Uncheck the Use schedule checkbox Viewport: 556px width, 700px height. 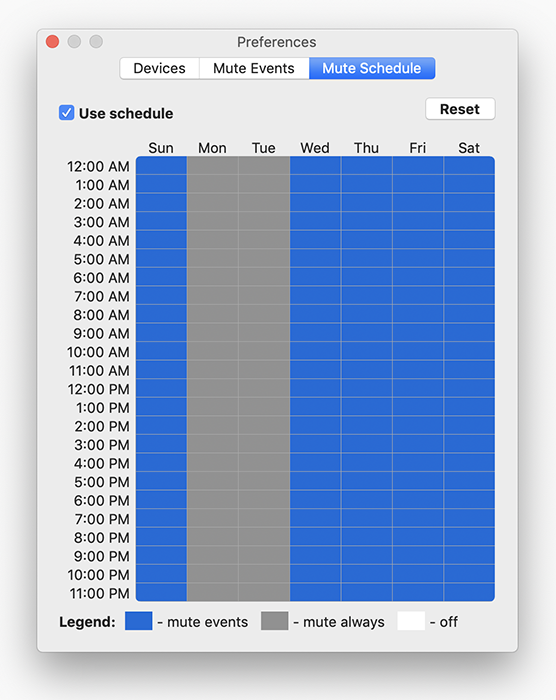[x=67, y=112]
